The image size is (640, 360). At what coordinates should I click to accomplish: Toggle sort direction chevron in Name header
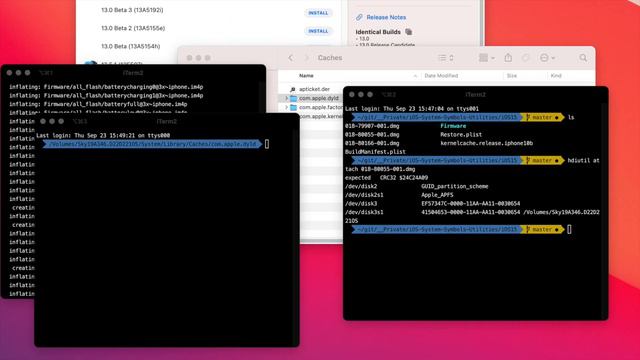point(415,76)
